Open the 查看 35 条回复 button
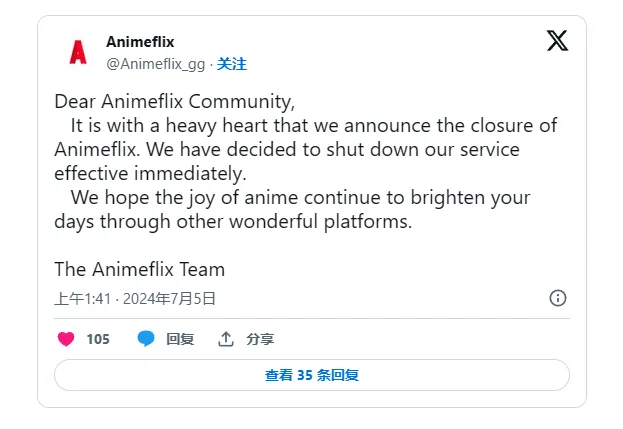This screenshot has height=429, width=623. [311, 375]
